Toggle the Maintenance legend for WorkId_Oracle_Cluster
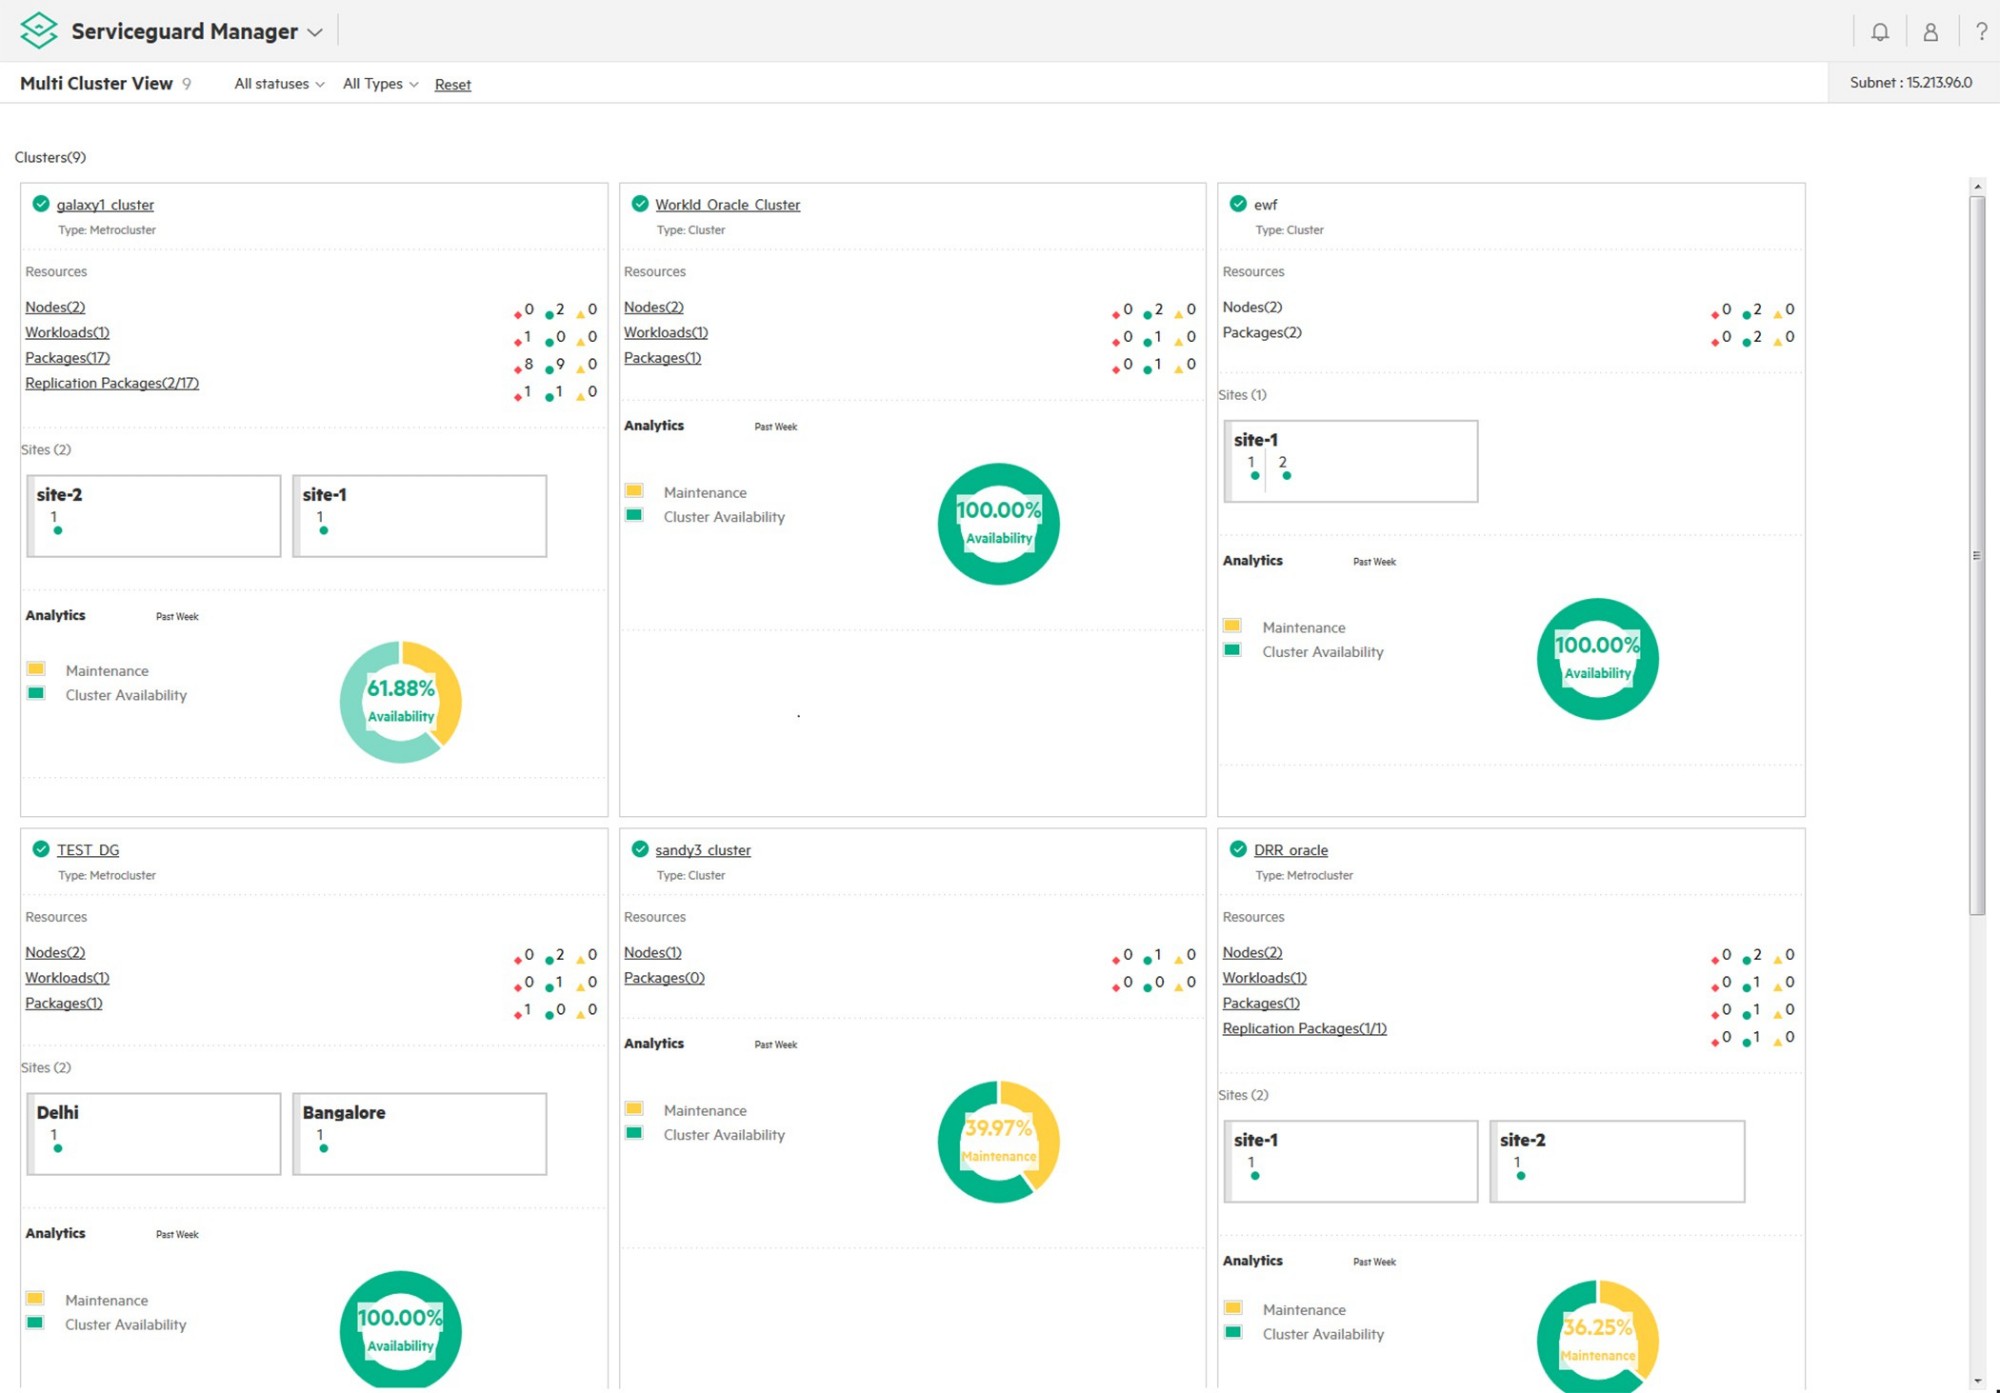This screenshot has width=2000, height=1393. pyautogui.click(x=636, y=491)
